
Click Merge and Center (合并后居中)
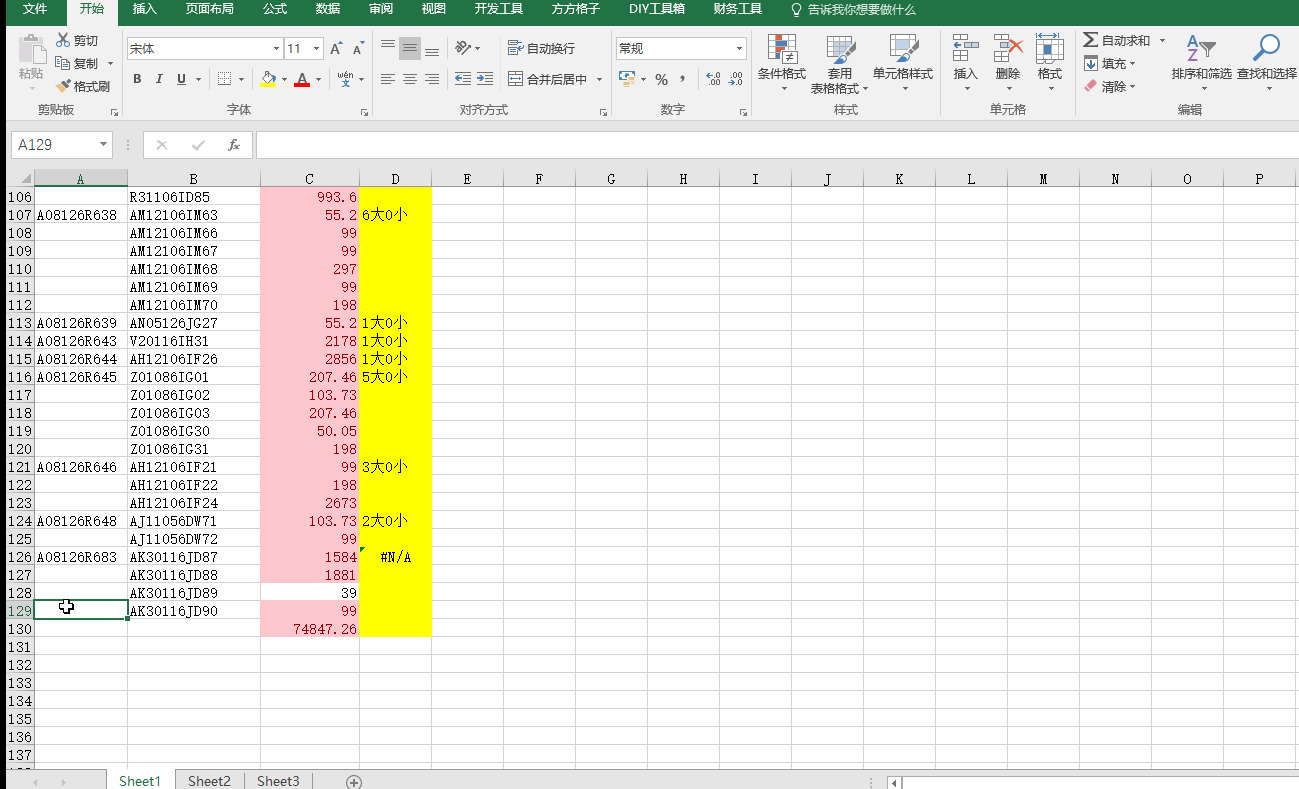point(547,79)
